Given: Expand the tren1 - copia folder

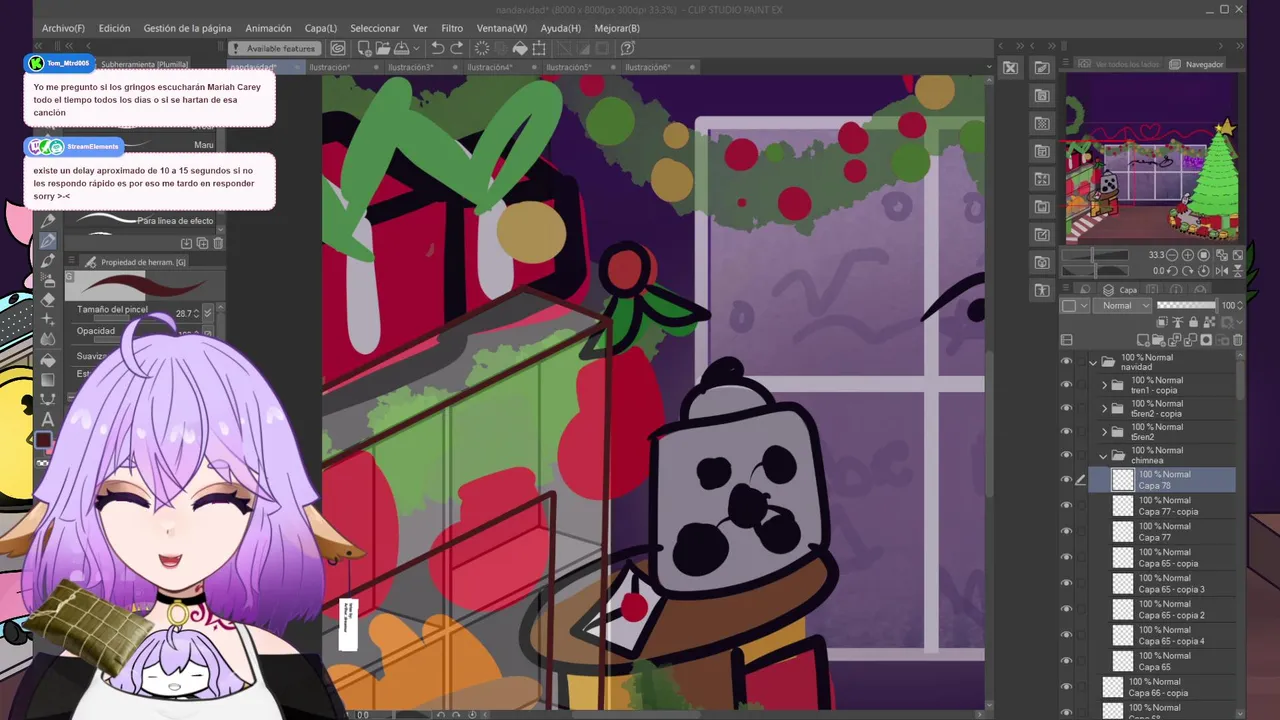Looking at the screenshot, I should coord(1104,385).
